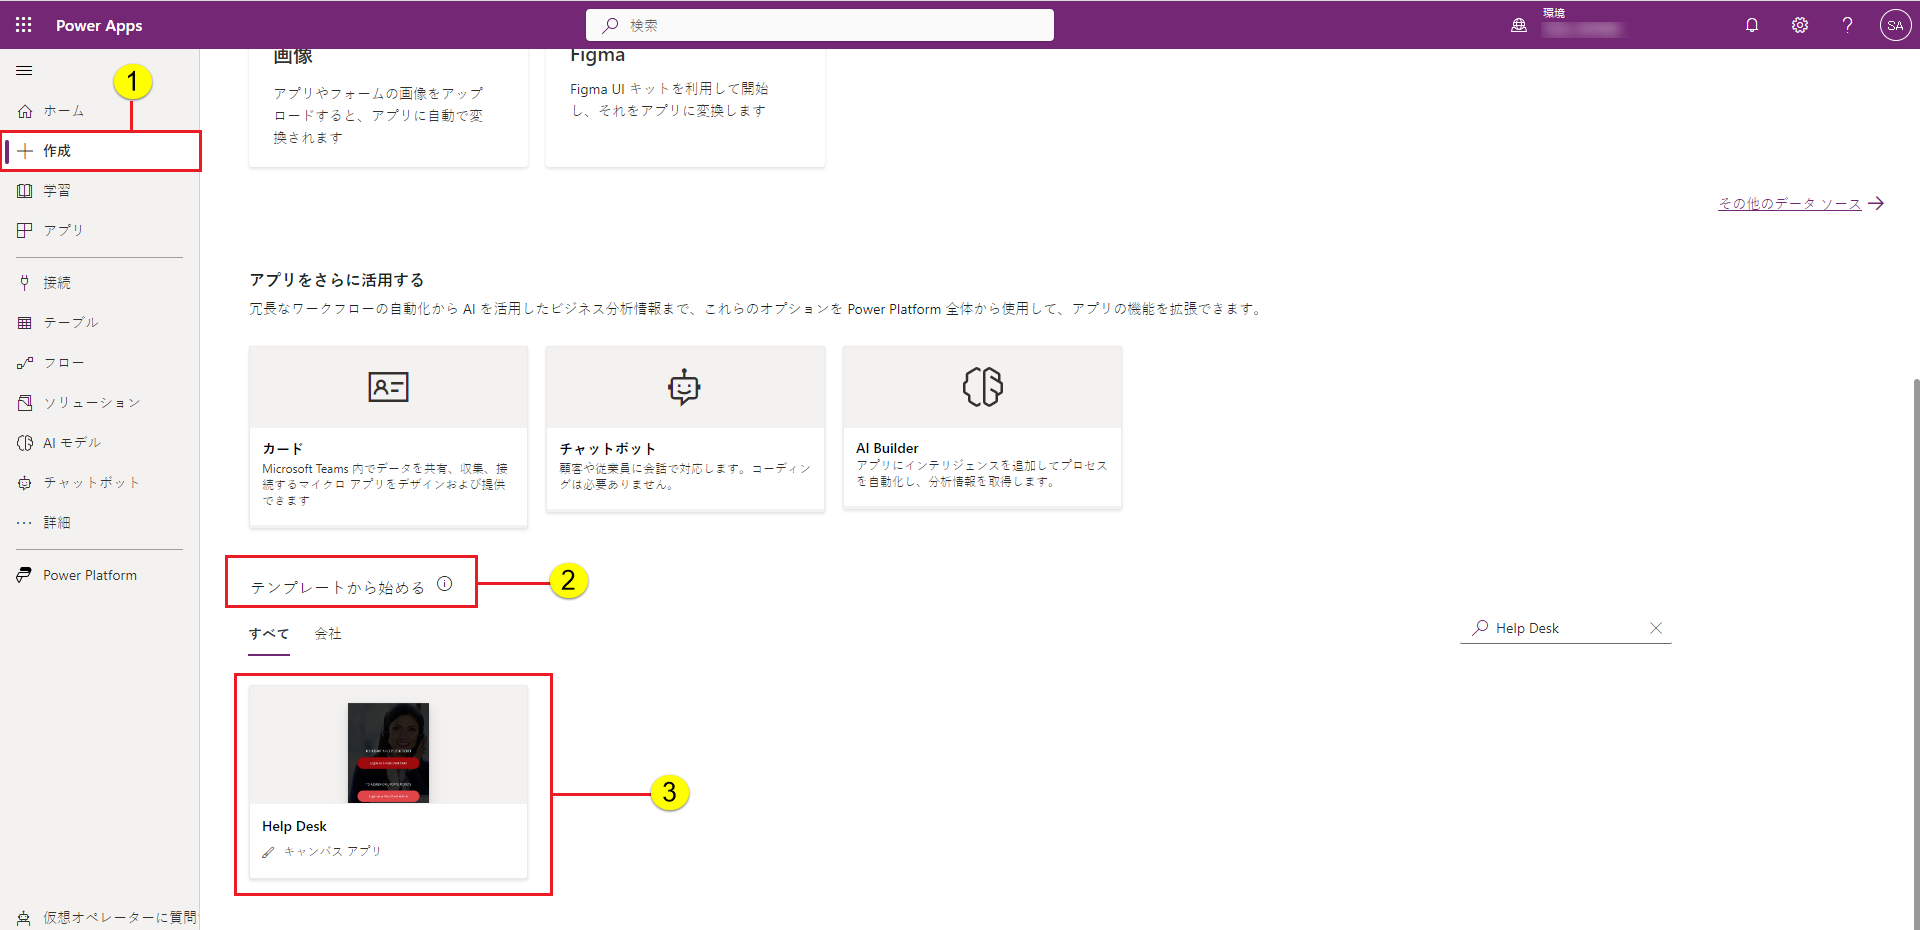Open the Figma card

click(685, 107)
